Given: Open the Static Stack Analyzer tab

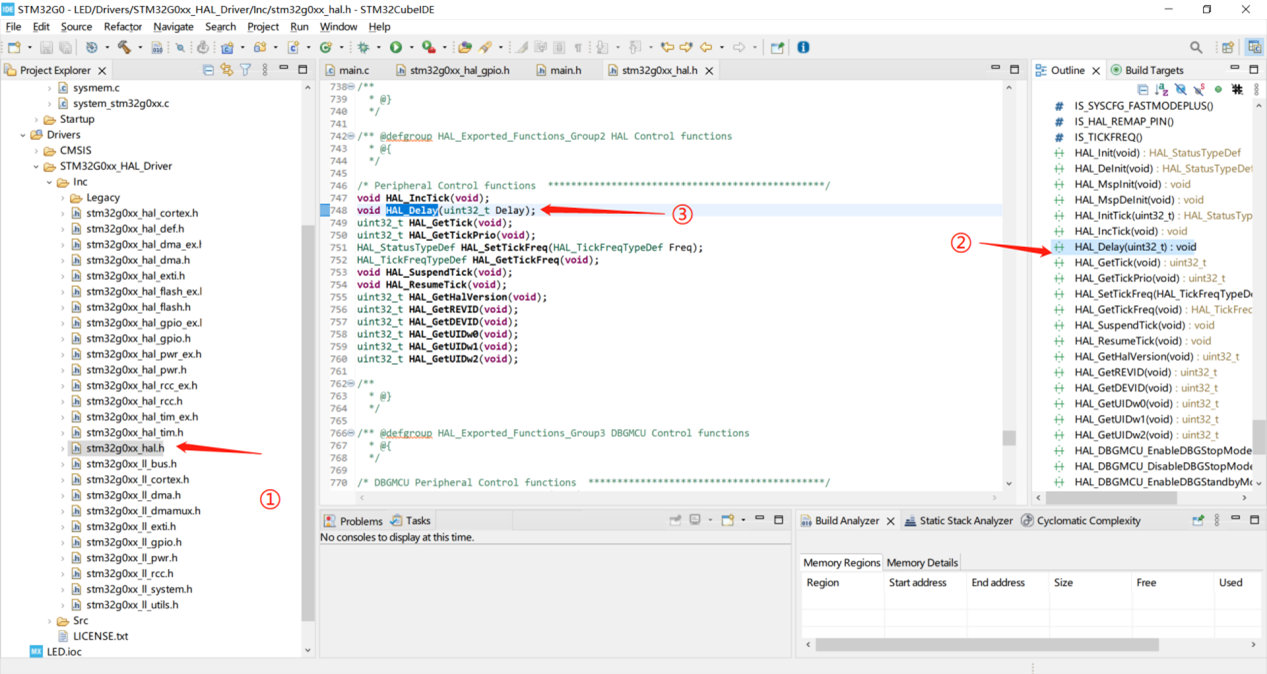Looking at the screenshot, I should (959, 521).
